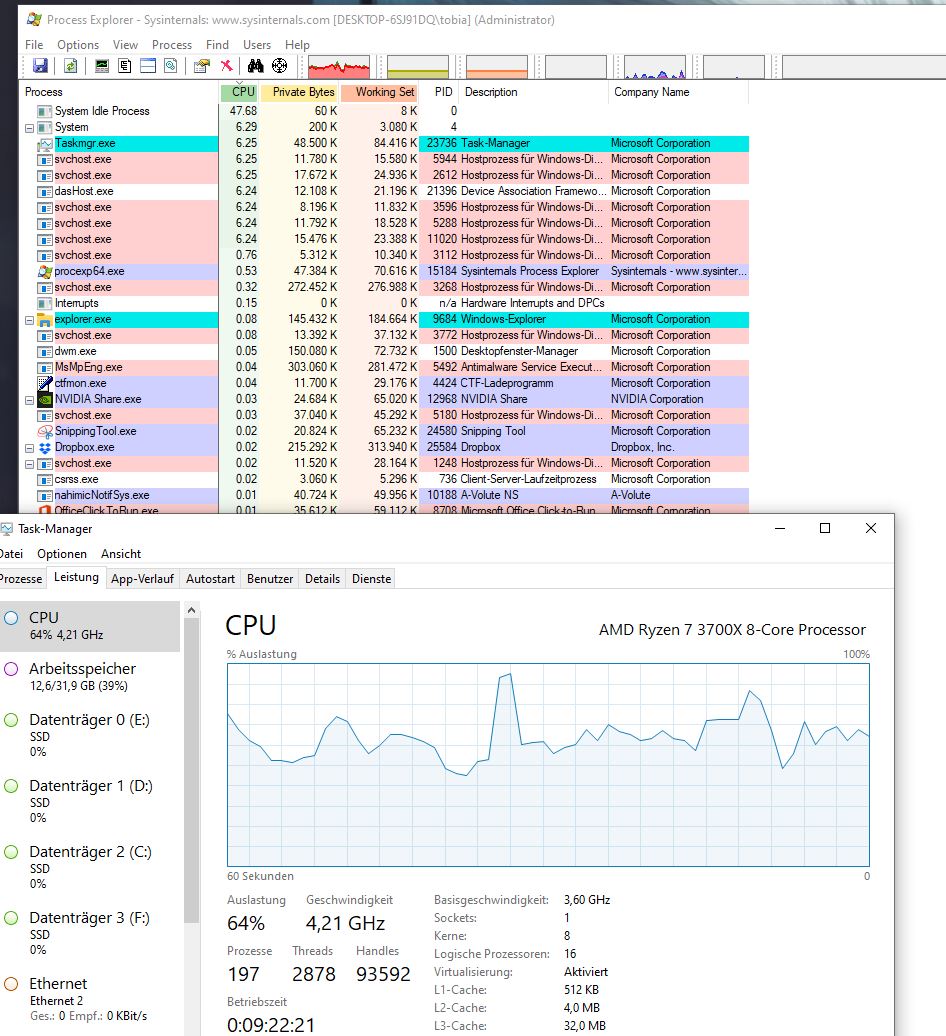Open the Find menu

(x=217, y=45)
